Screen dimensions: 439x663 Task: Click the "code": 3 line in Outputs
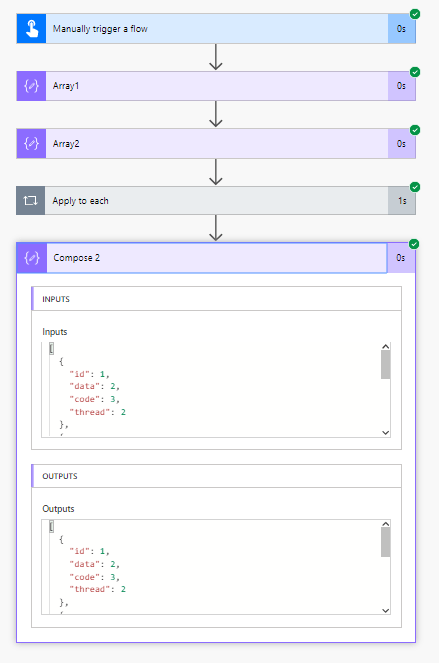coord(95,577)
